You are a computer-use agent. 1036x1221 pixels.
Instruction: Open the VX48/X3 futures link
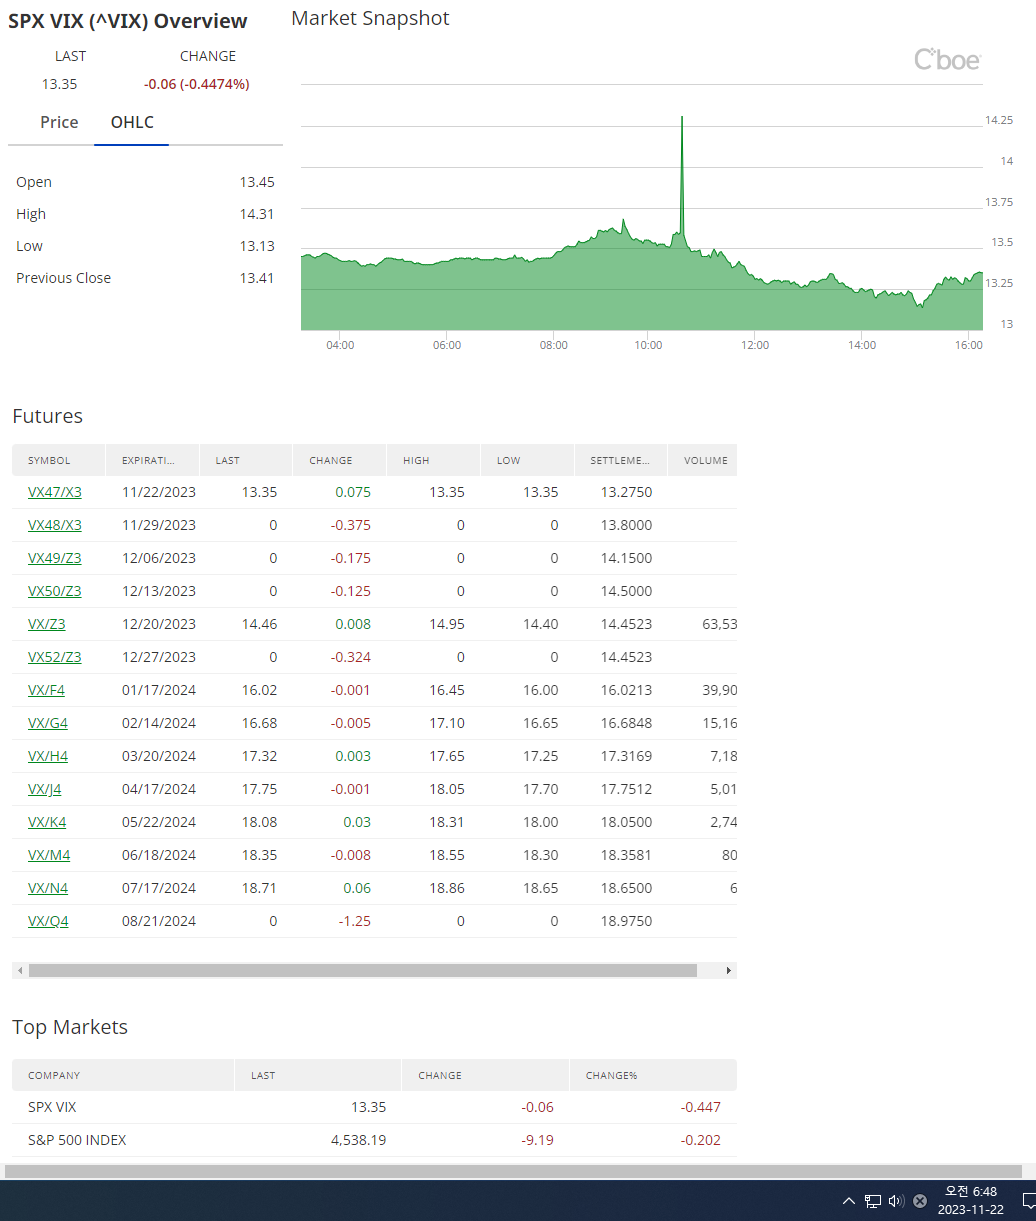click(55, 525)
